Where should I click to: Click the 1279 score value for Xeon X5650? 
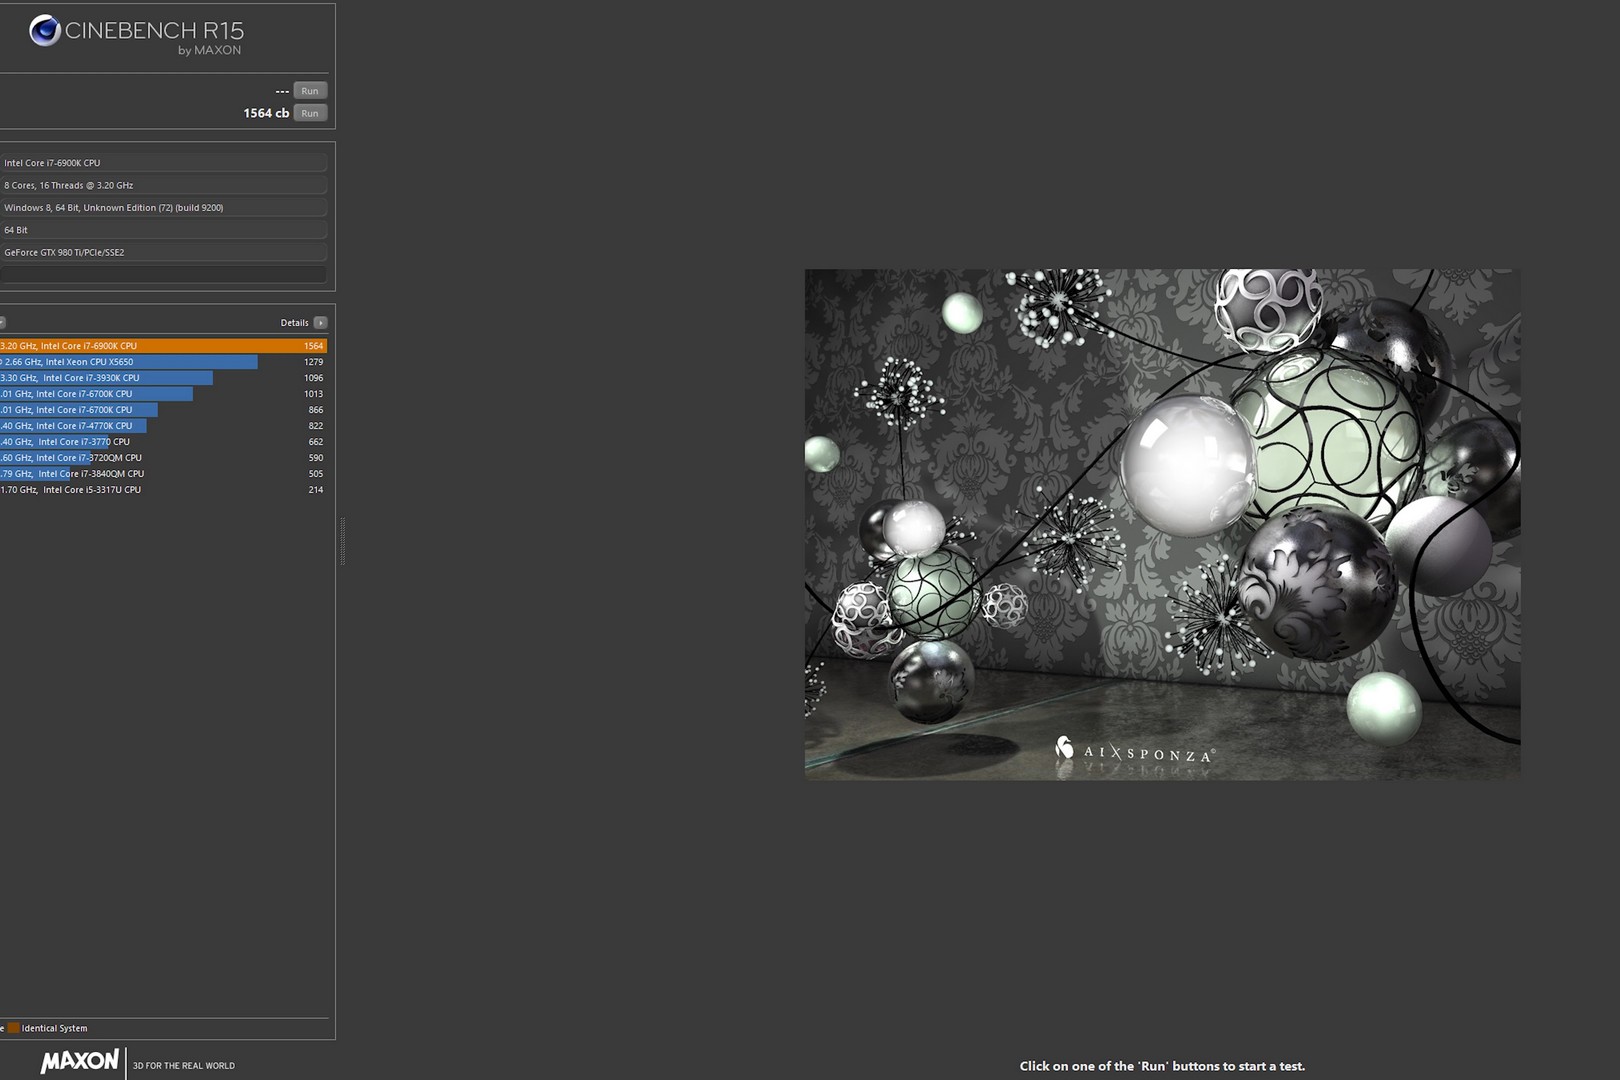pyautogui.click(x=313, y=362)
